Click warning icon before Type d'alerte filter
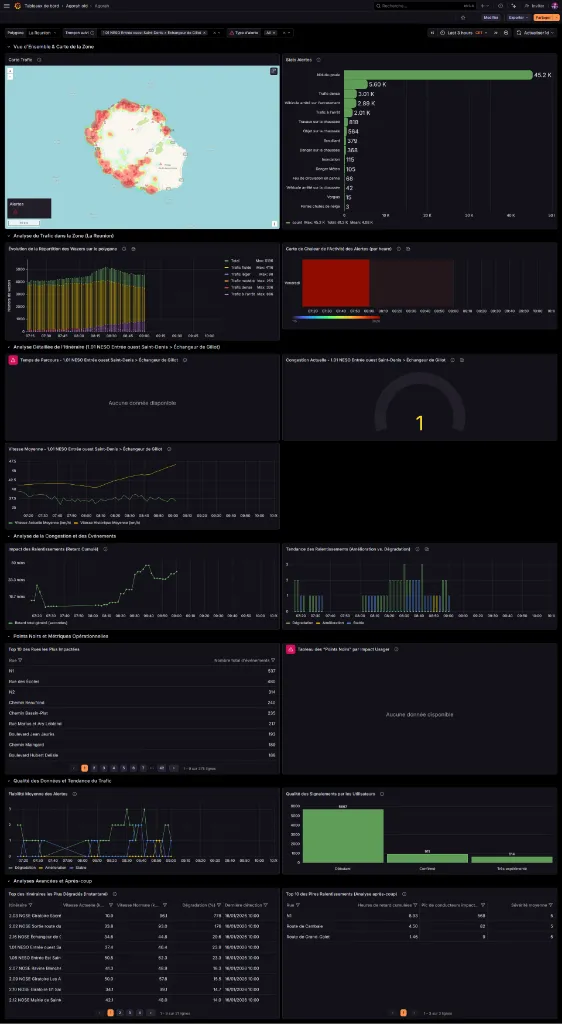Image resolution: width=562 pixels, height=1024 pixels. coord(232,32)
